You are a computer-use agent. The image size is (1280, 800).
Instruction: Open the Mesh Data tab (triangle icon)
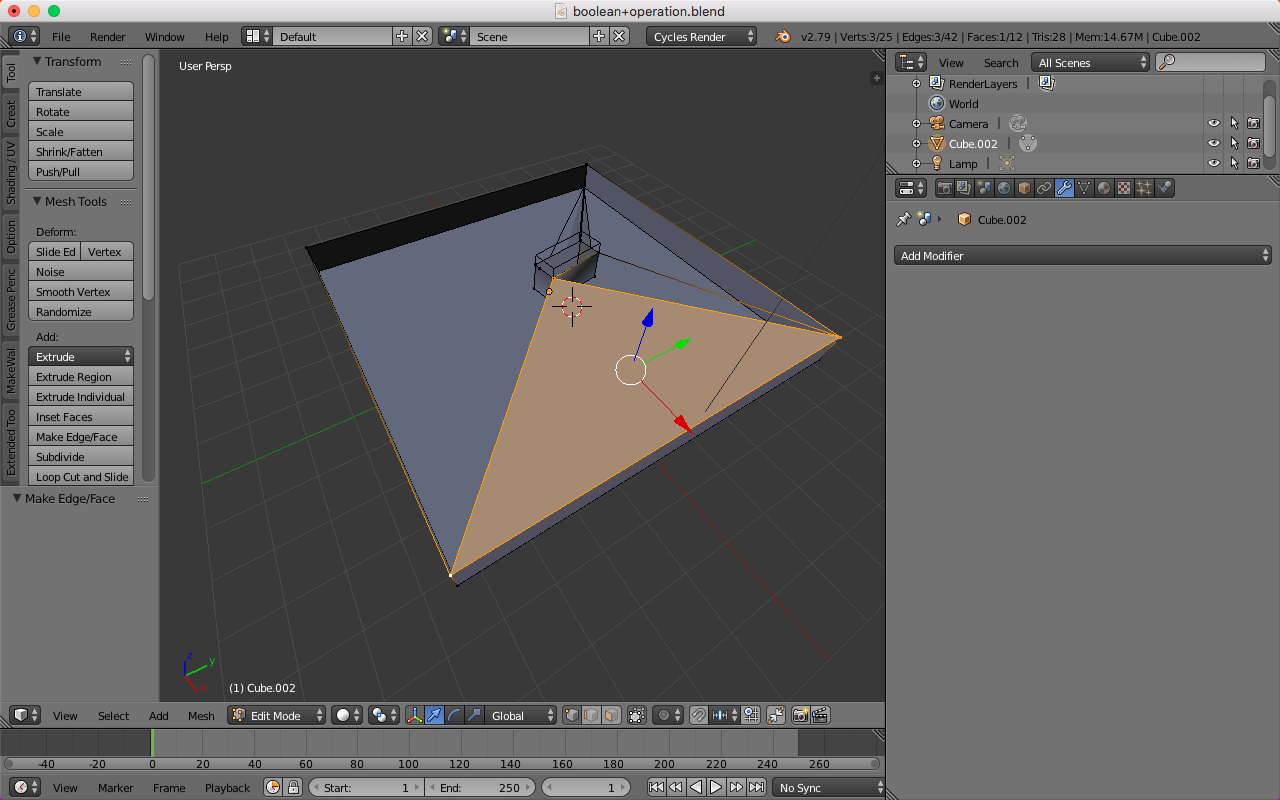[1084, 188]
